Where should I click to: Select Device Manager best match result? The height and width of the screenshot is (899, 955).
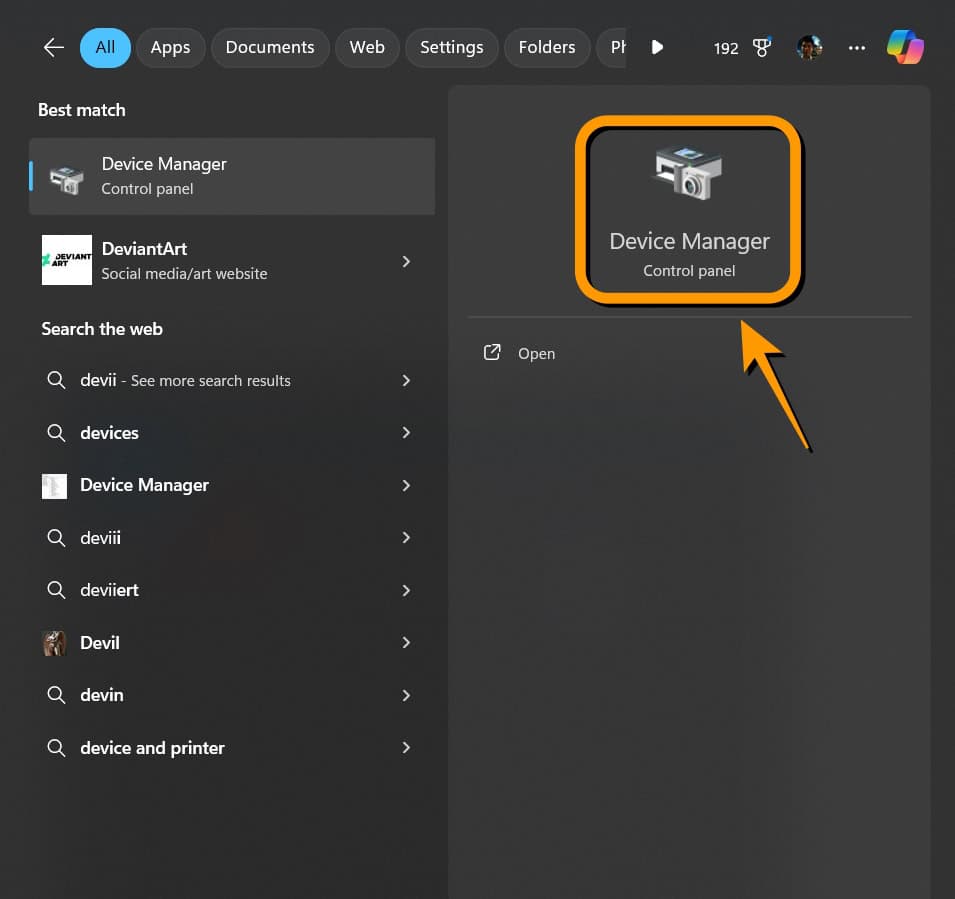click(x=232, y=176)
